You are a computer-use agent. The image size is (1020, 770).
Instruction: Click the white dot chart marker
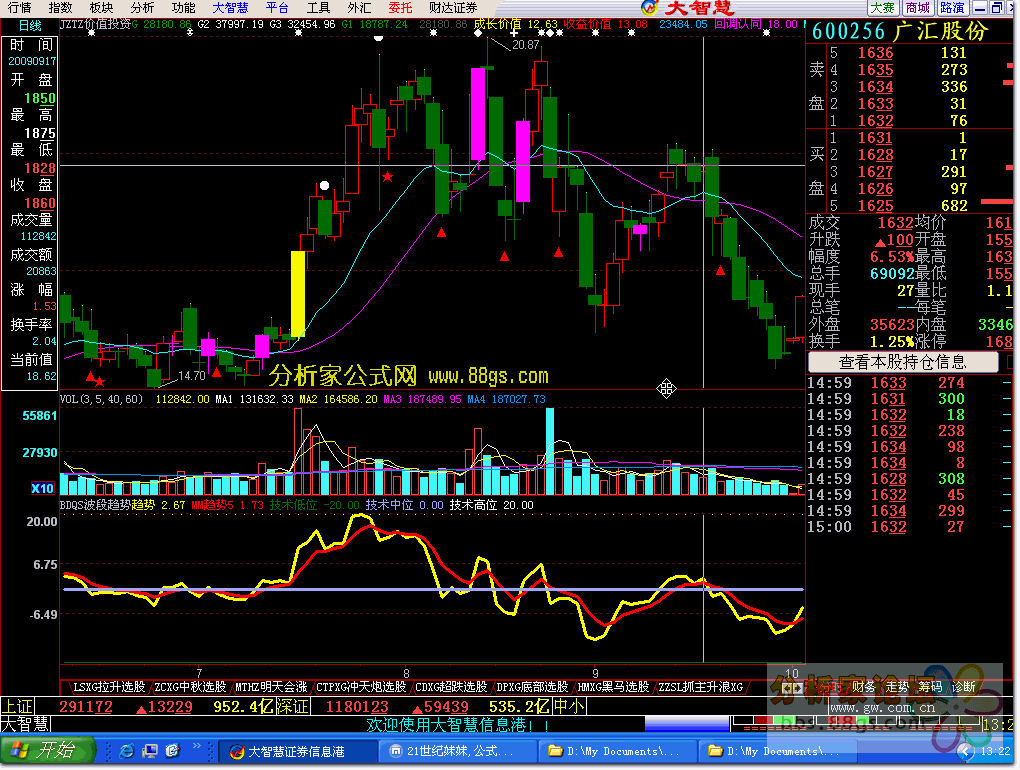pyautogui.click(x=324, y=185)
